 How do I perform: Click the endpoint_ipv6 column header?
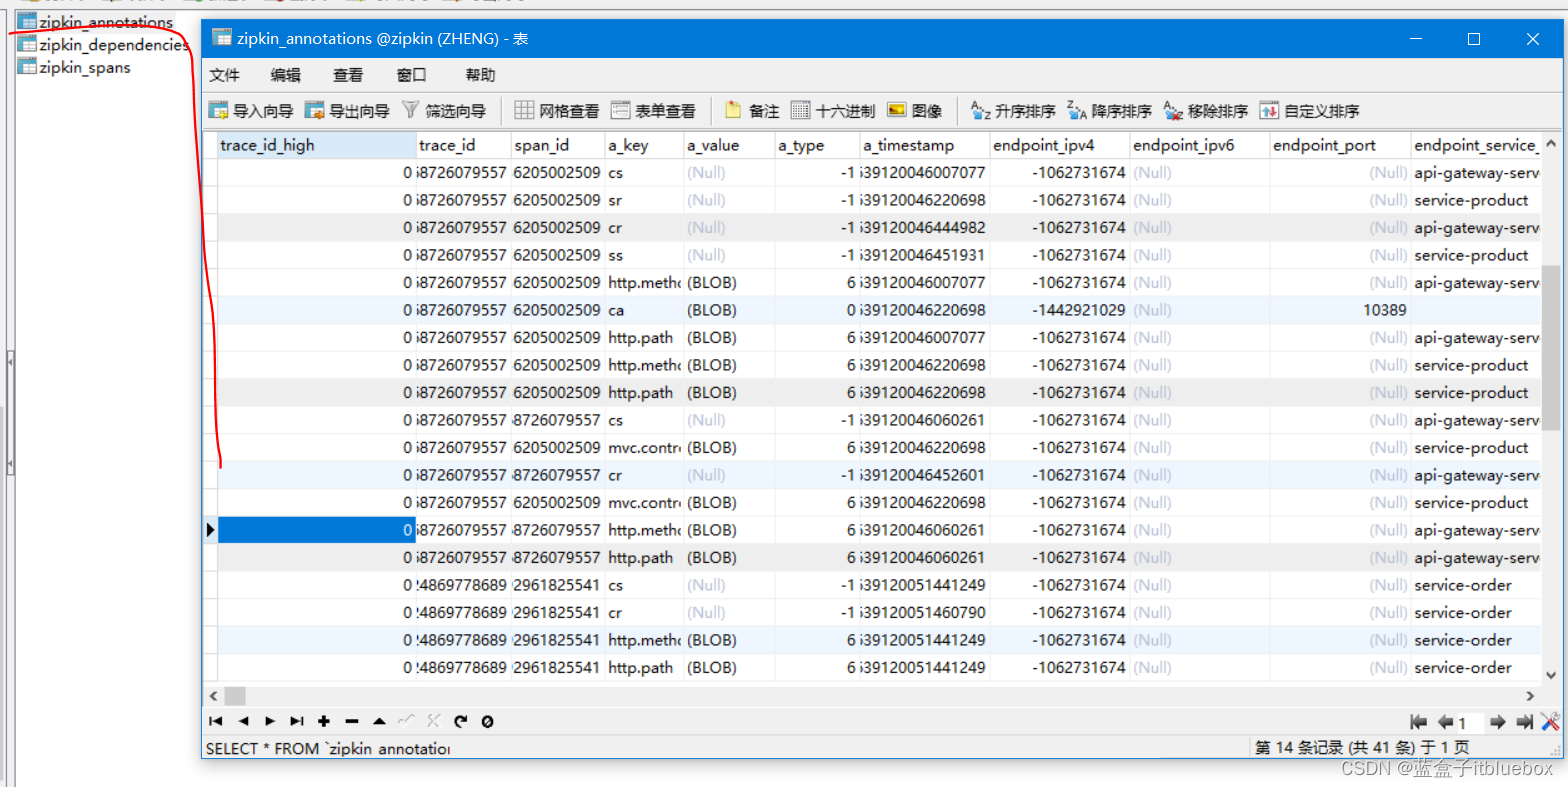coord(1200,145)
